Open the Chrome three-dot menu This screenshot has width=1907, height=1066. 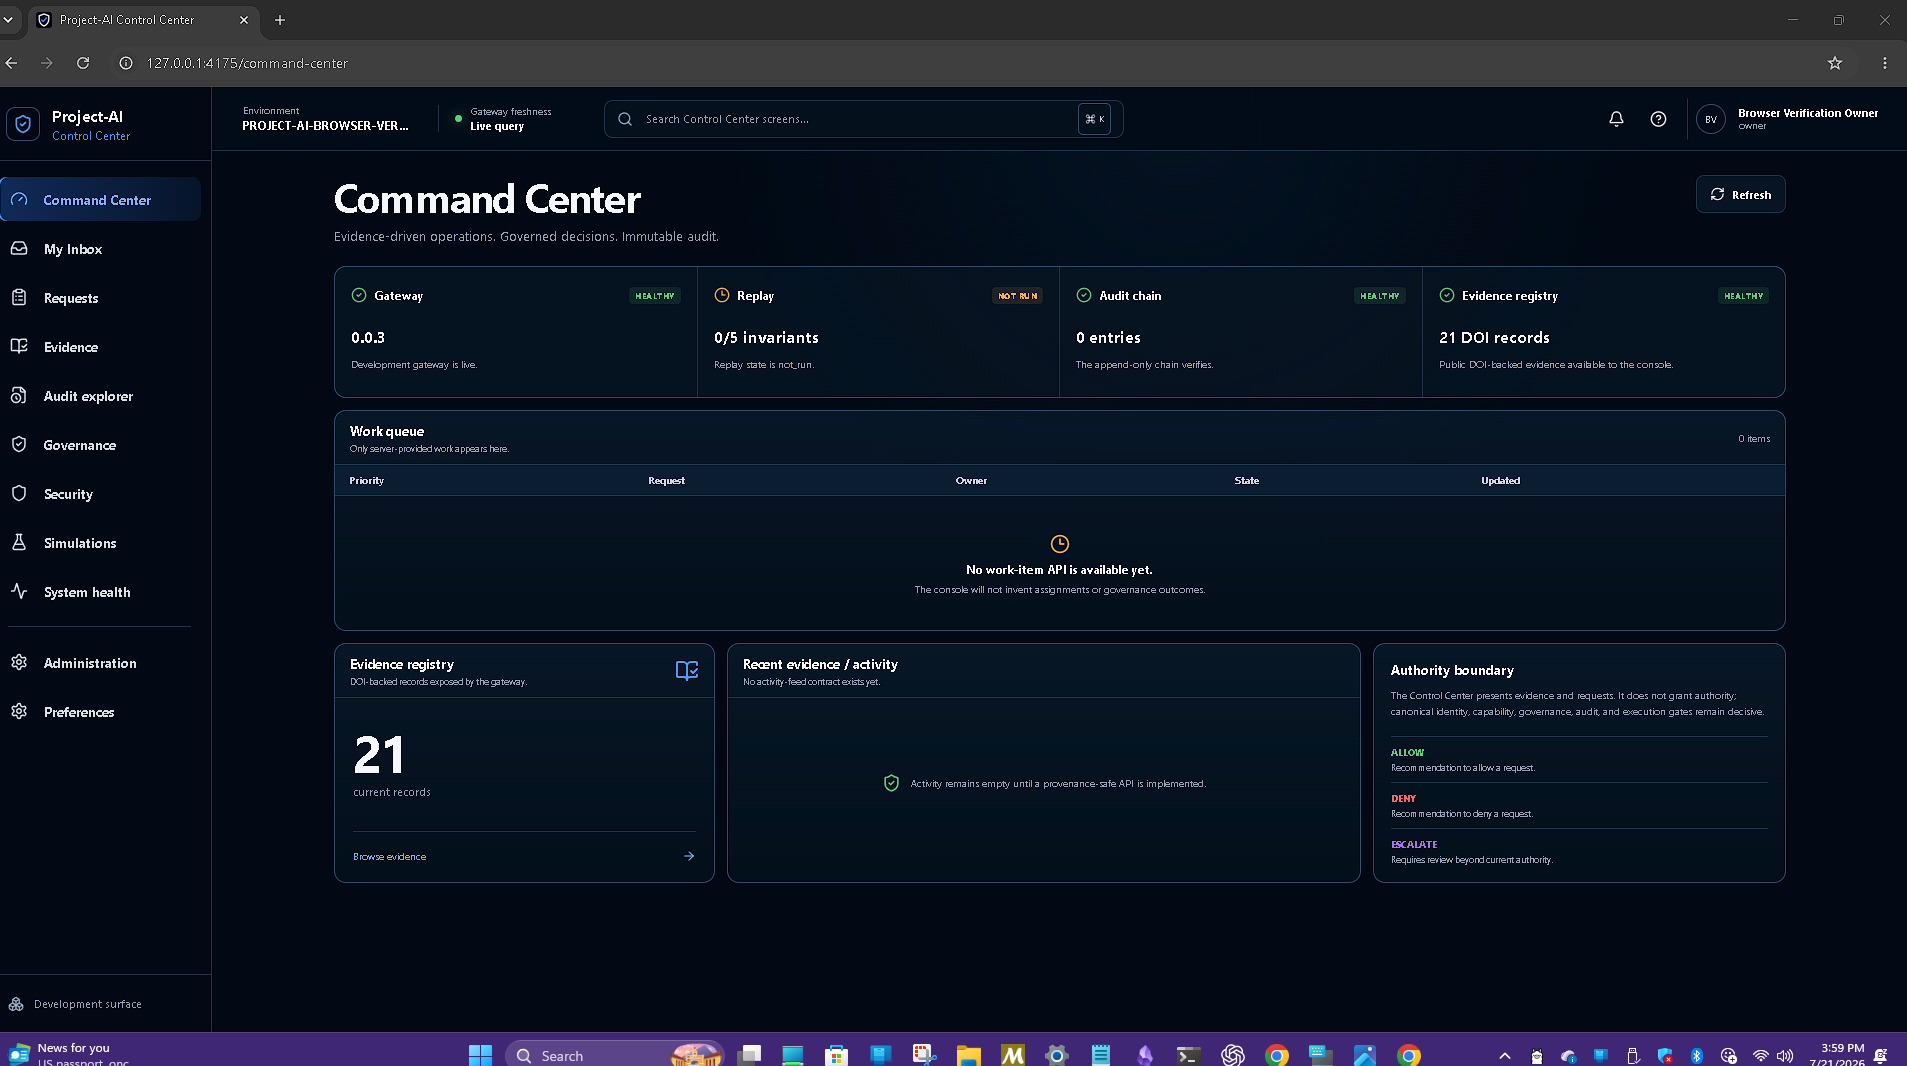point(1885,63)
